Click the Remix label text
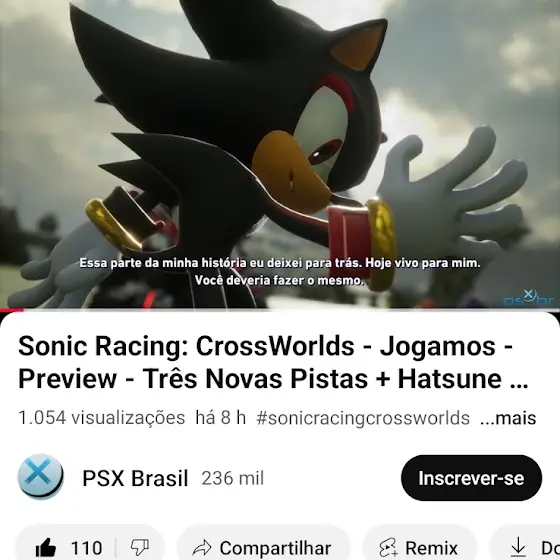This screenshot has height=560, width=560. coord(431,548)
